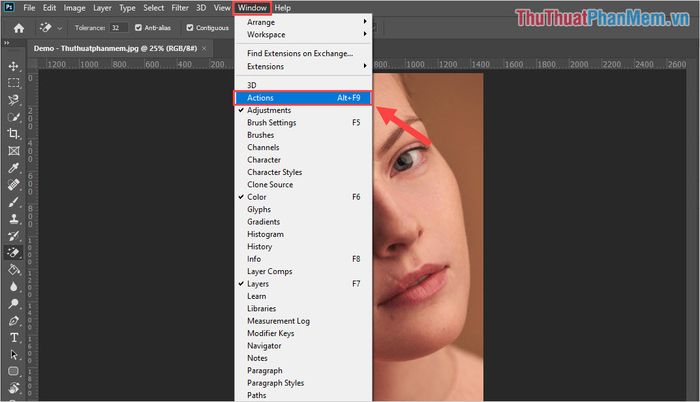
Task: Choose Info from the menu
Action: 303,259
